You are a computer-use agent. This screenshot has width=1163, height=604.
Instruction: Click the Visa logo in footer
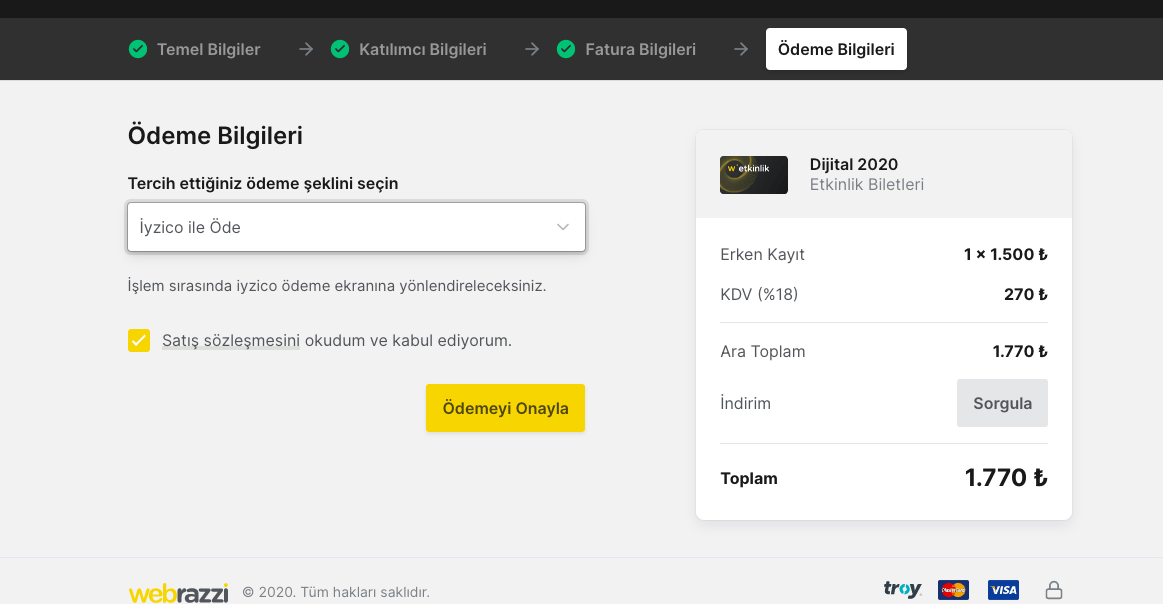pyautogui.click(x=1003, y=590)
